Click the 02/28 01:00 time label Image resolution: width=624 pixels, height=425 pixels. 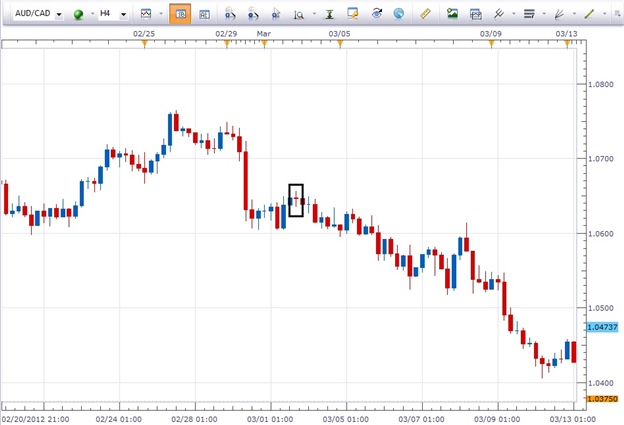[x=194, y=419]
